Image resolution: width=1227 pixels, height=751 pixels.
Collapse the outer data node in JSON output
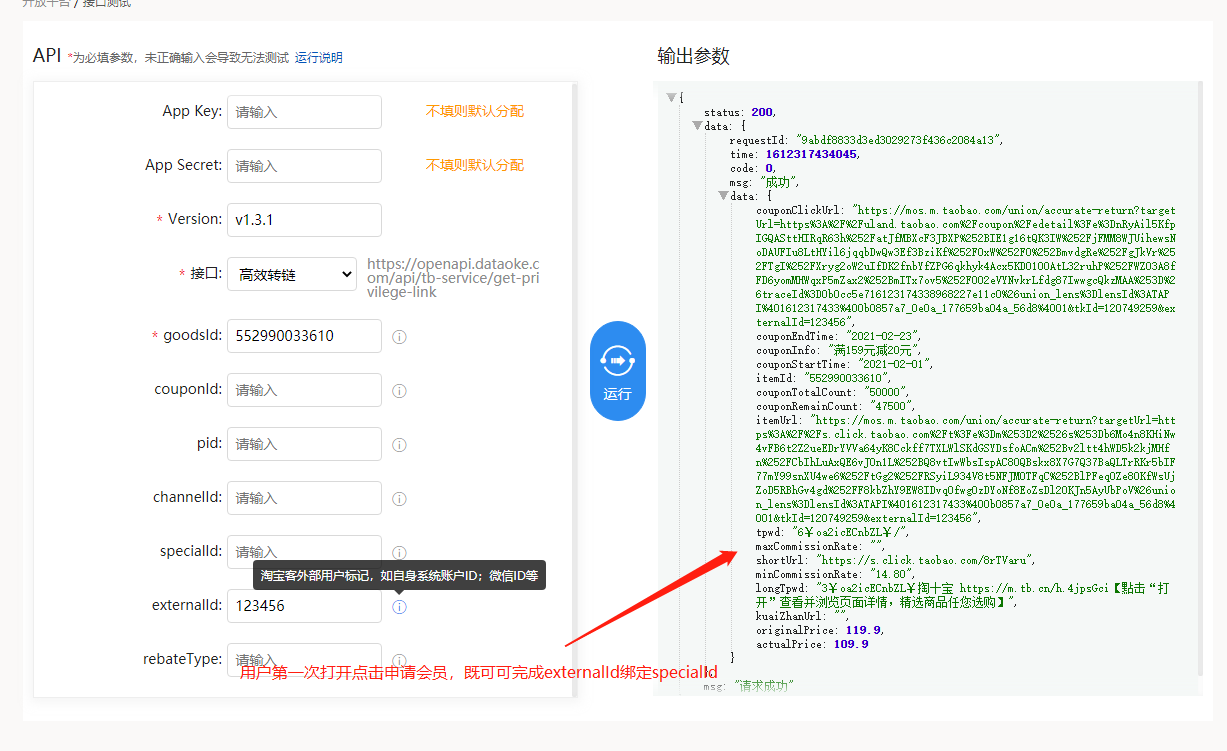697,126
